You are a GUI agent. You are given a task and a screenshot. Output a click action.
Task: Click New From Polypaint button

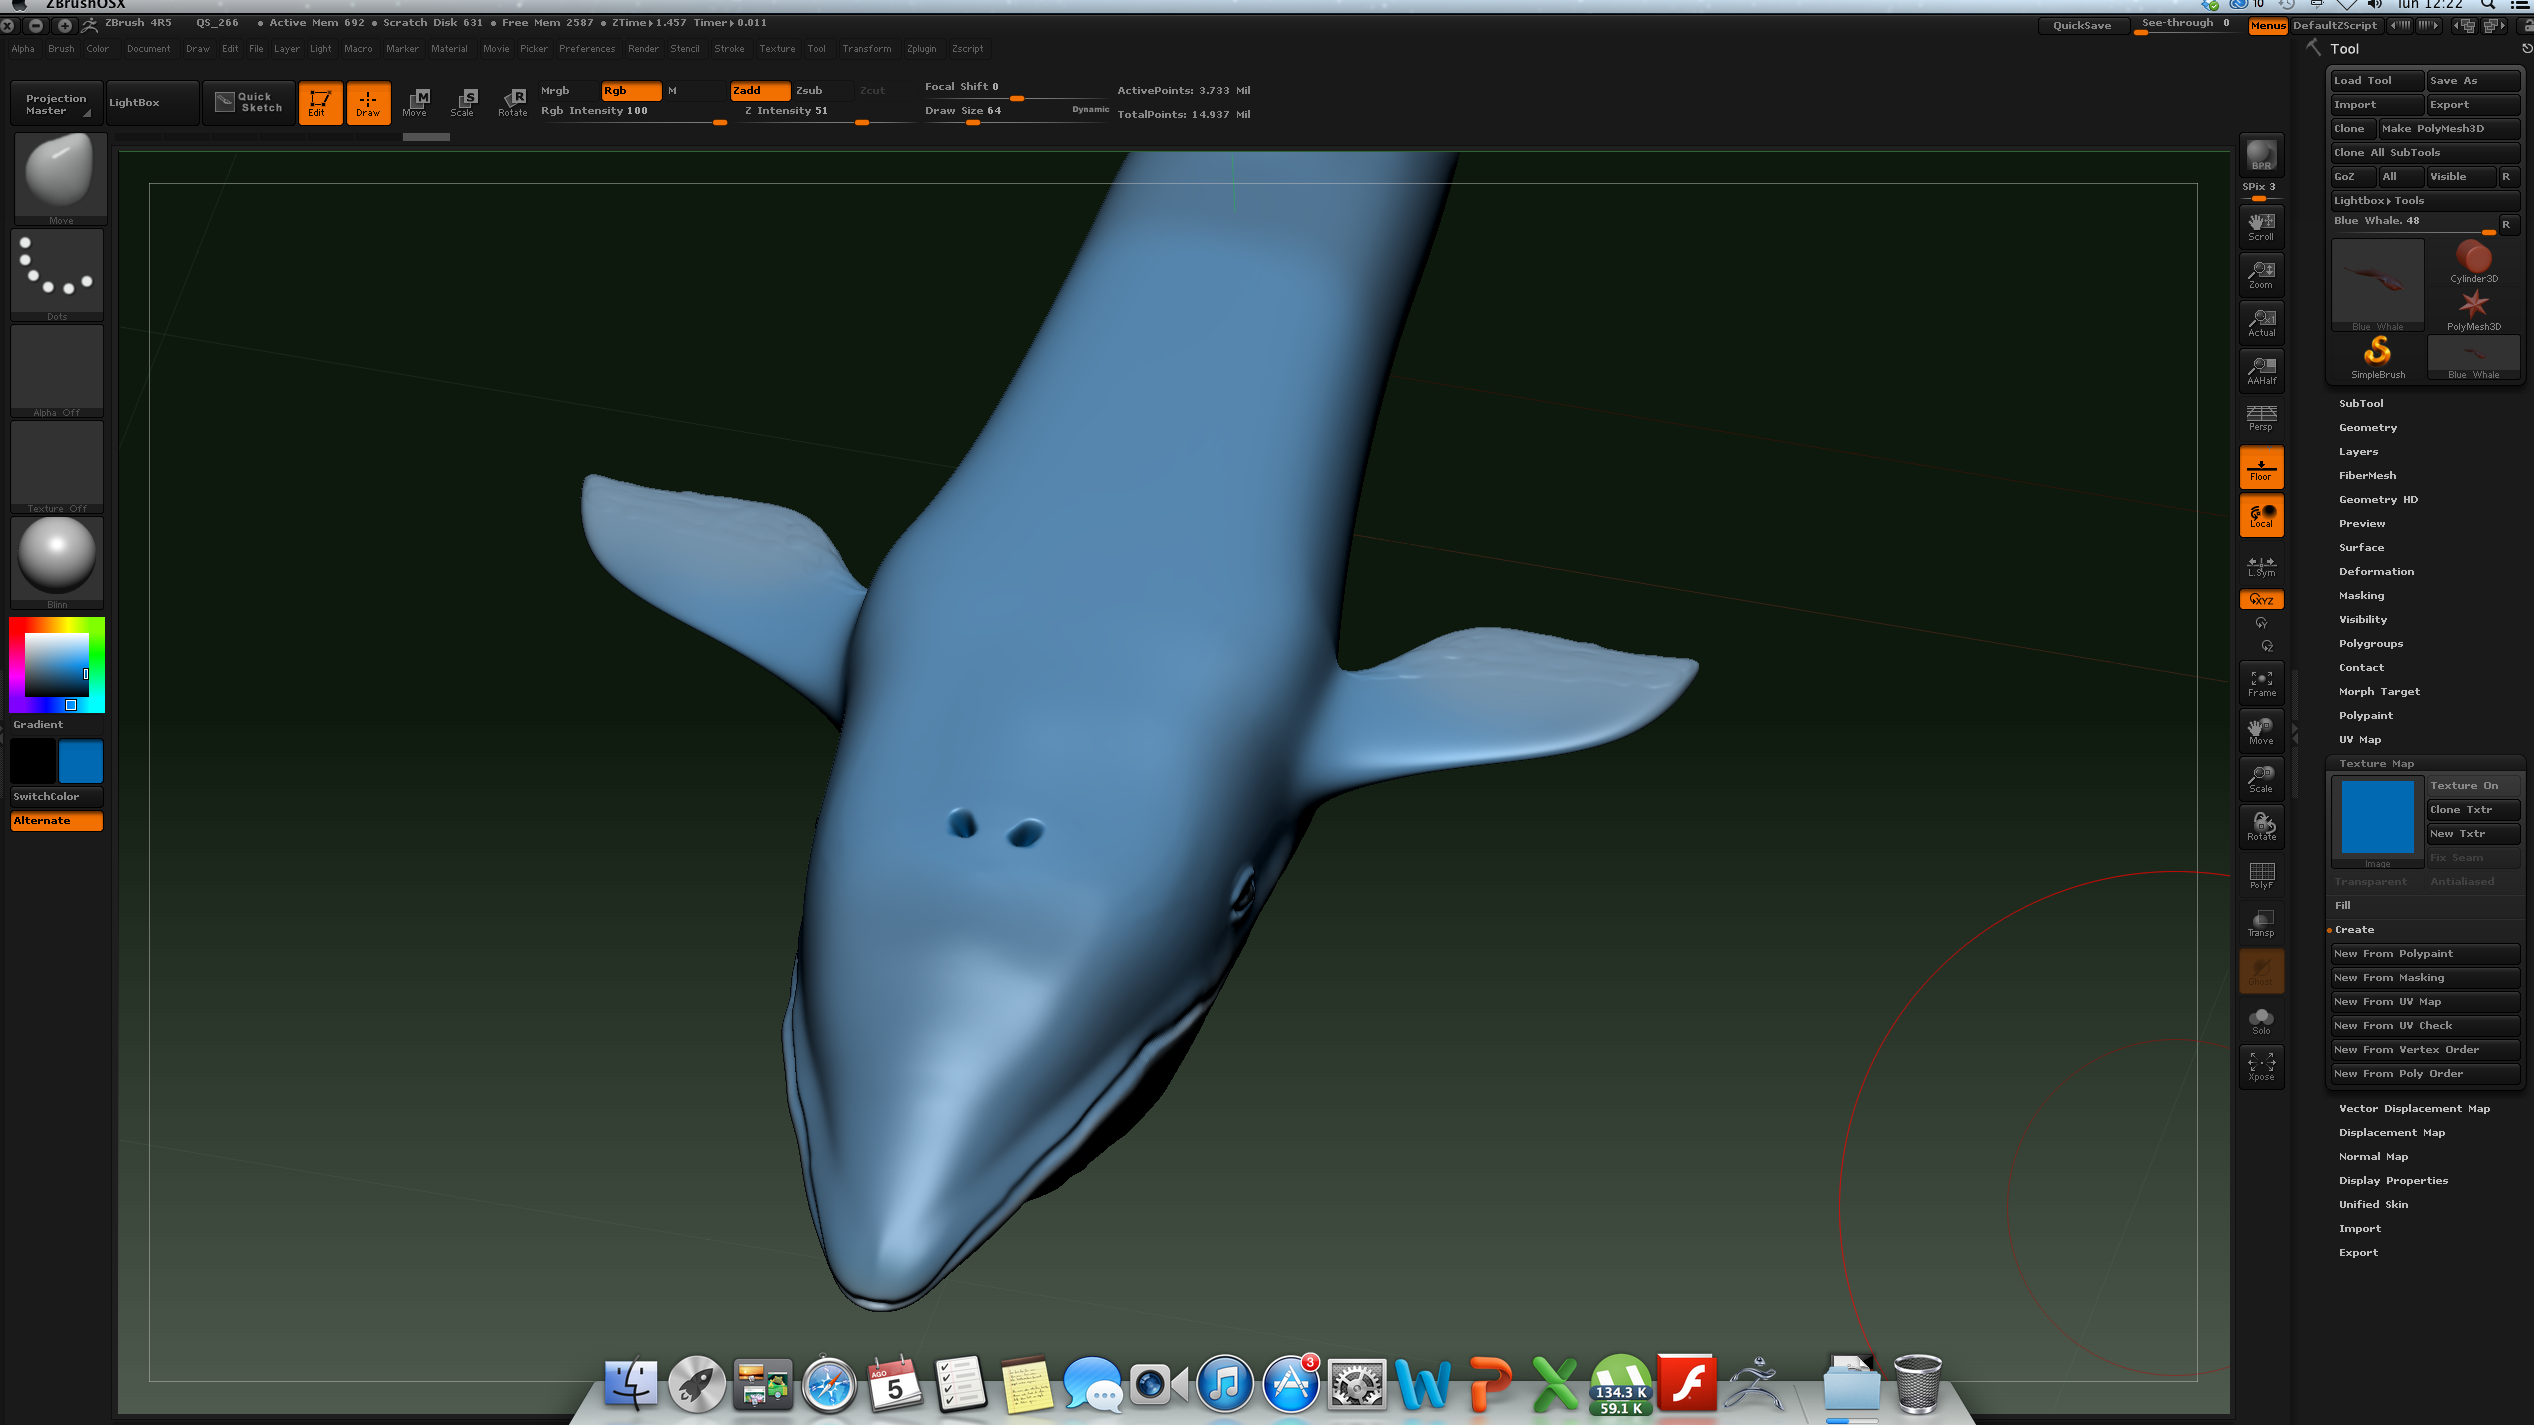[x=2423, y=953]
